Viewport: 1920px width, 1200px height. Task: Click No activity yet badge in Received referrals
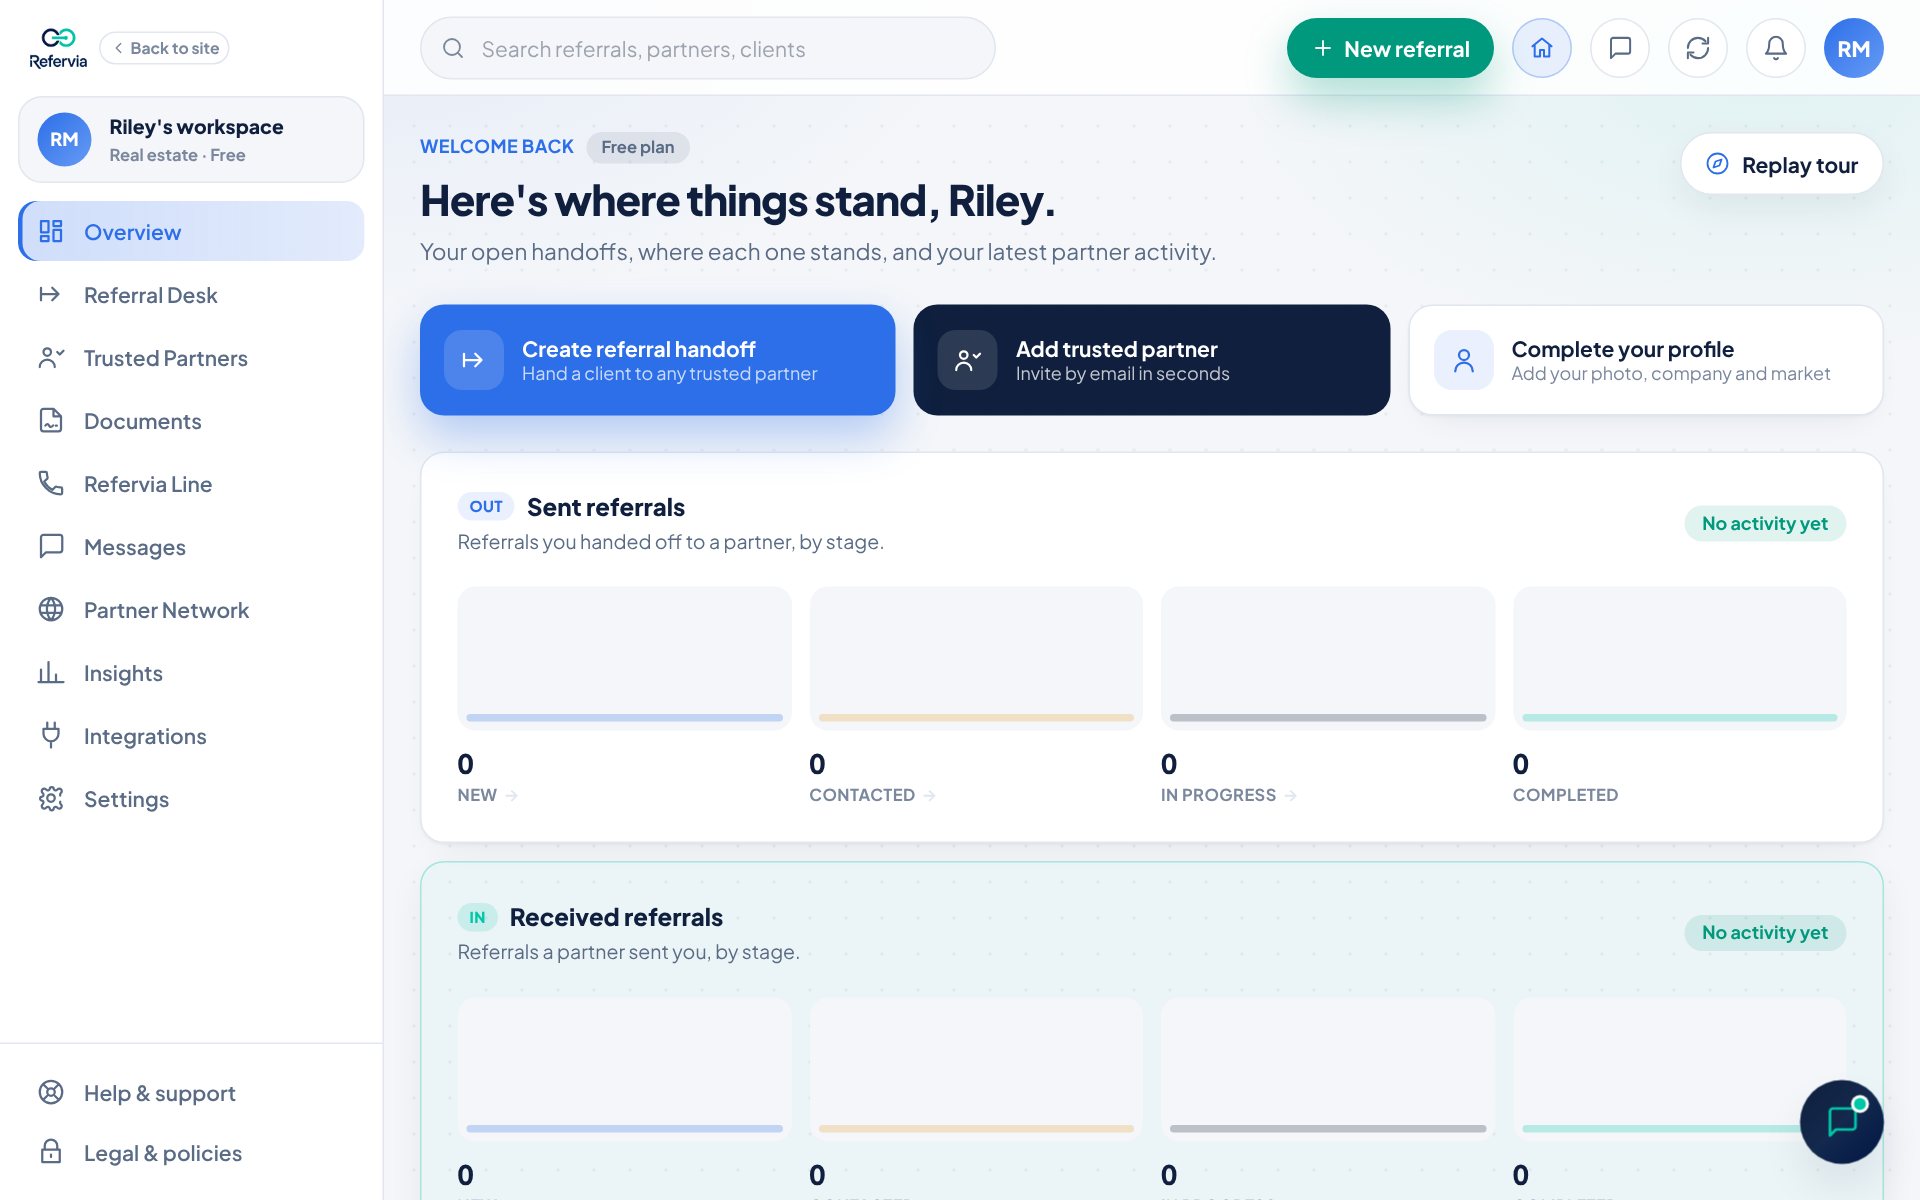pos(1764,932)
